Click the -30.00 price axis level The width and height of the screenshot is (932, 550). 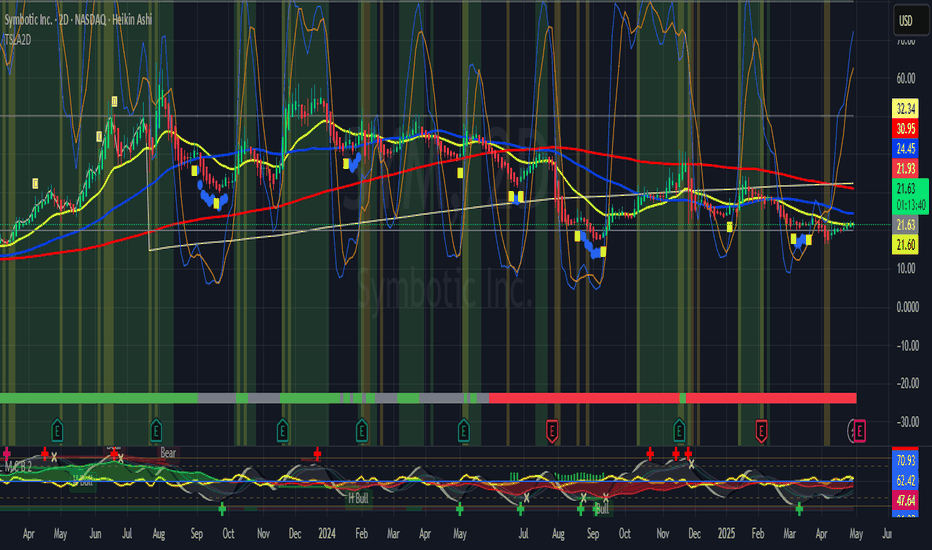click(x=906, y=422)
